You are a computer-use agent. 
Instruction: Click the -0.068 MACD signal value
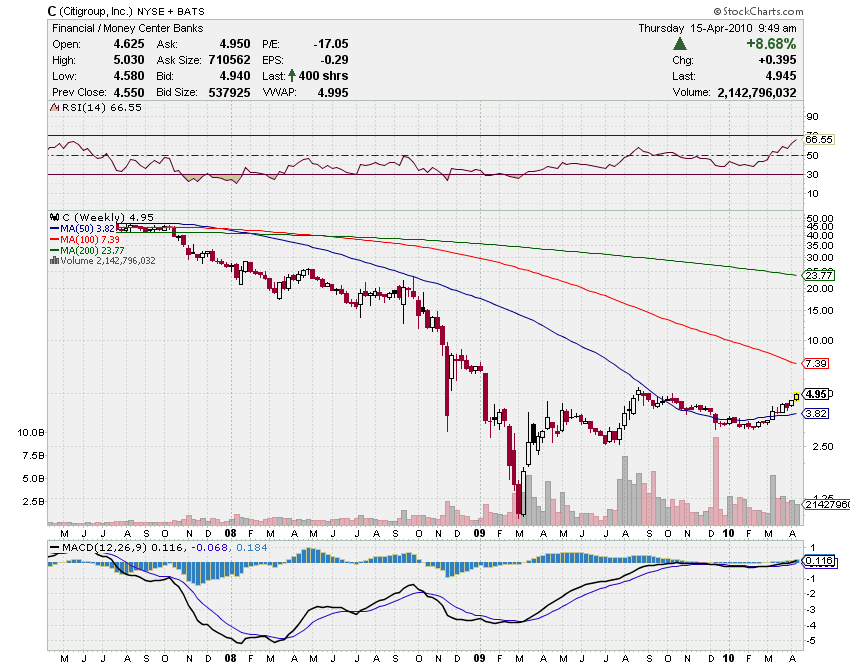pos(209,548)
